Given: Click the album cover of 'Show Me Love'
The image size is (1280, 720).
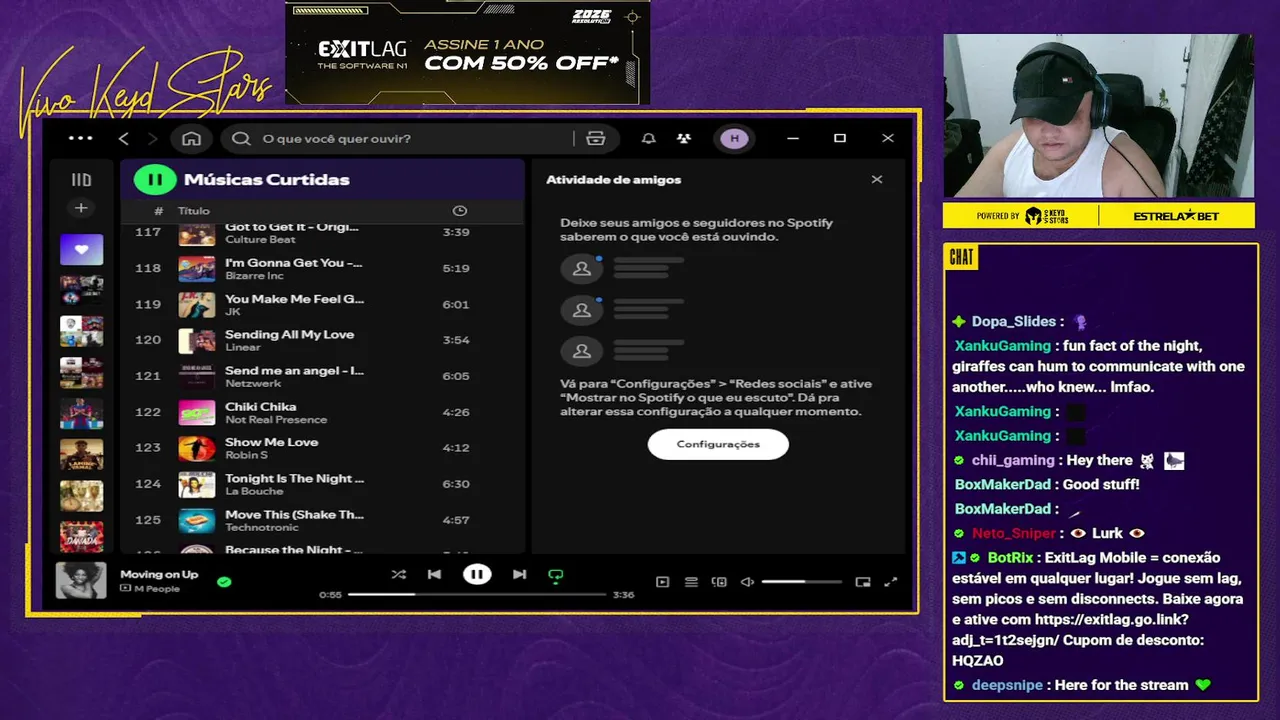Looking at the screenshot, I should (197, 448).
